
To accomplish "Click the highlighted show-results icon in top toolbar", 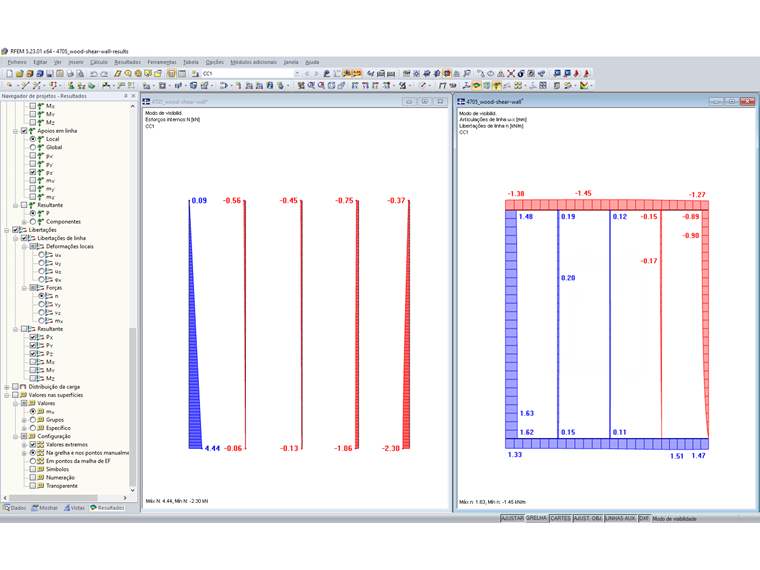I will click(x=347, y=73).
